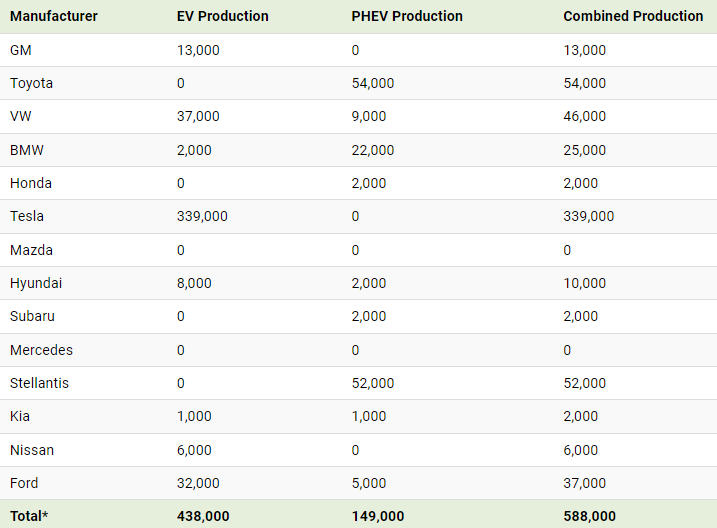Select Nissan's EV production 6,000
Screen dimensions: 717x528
click(194, 450)
